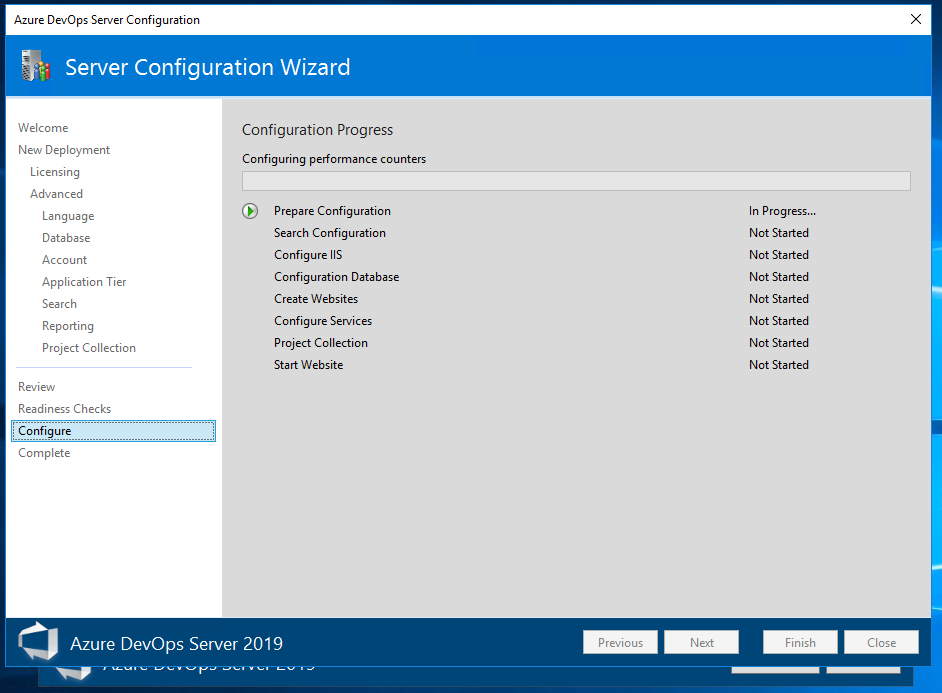Click the Azure DevOps logo in footer
Screen dimensions: 942x693
coord(38,642)
